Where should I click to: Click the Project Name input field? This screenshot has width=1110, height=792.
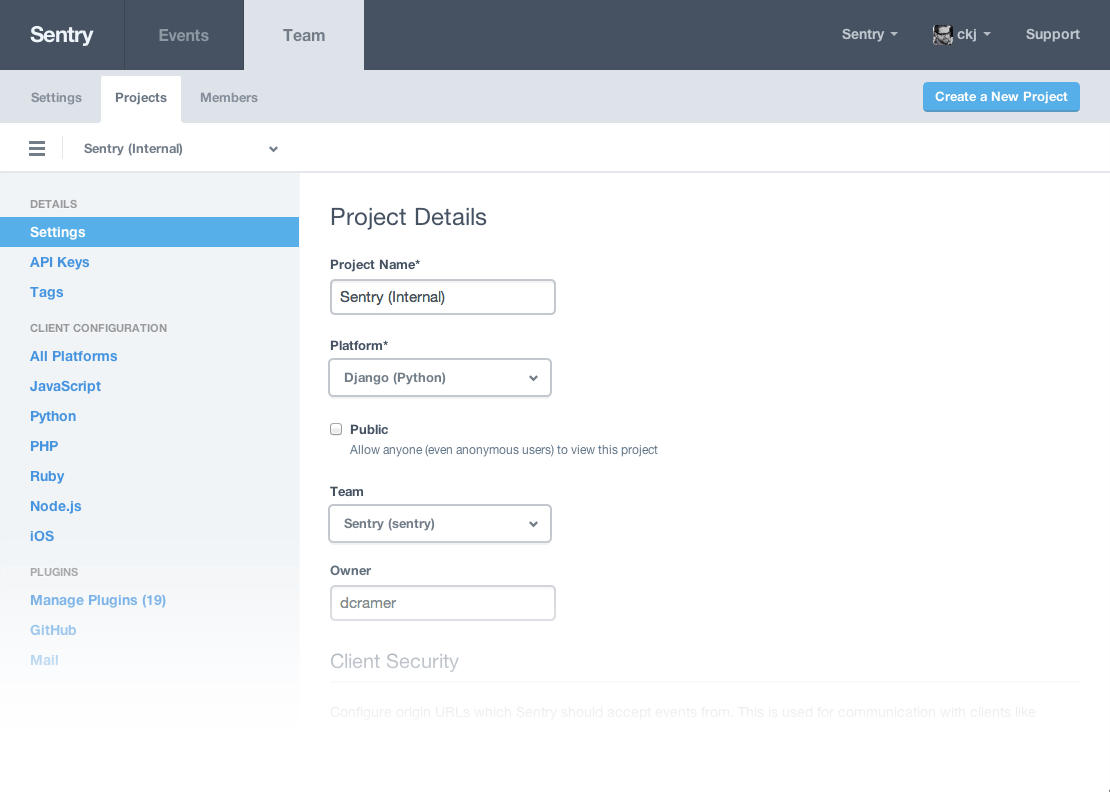pos(442,297)
